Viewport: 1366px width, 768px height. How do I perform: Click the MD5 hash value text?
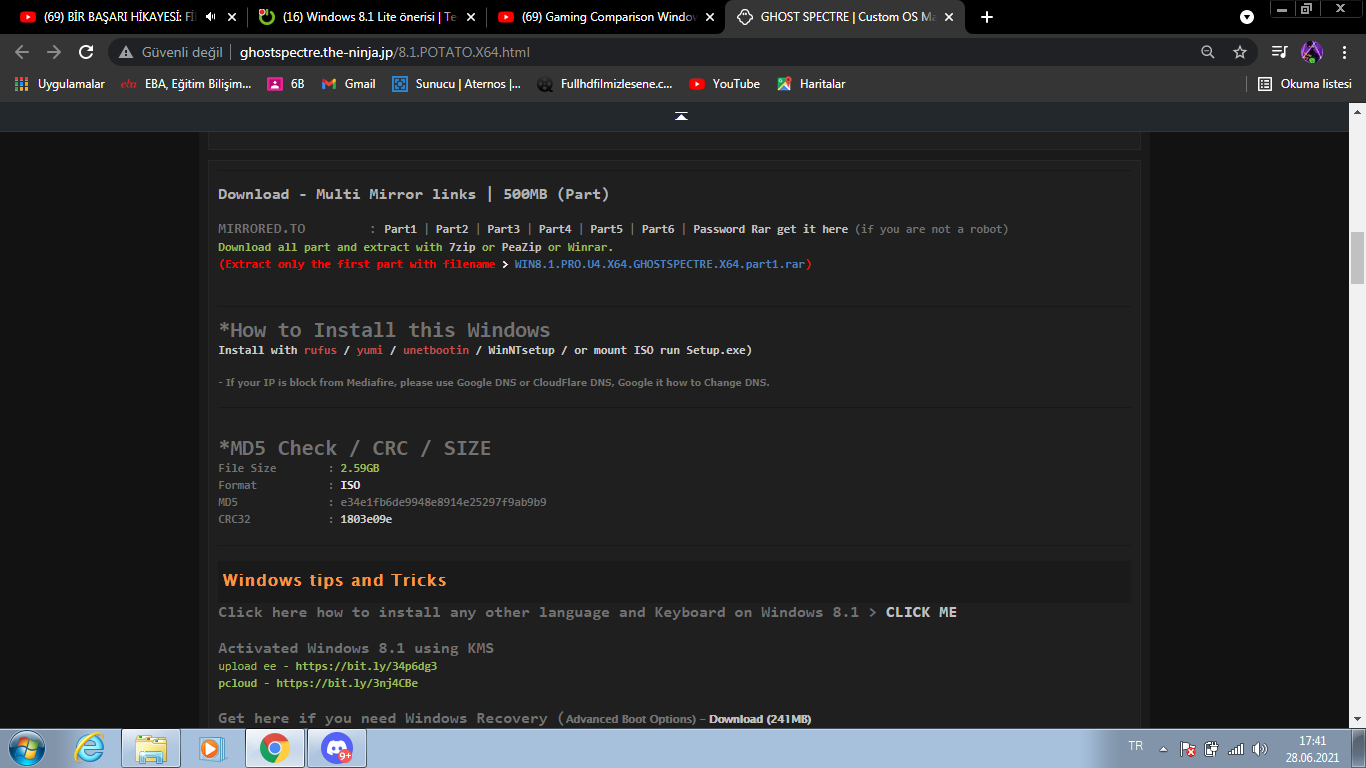[x=443, y=502]
